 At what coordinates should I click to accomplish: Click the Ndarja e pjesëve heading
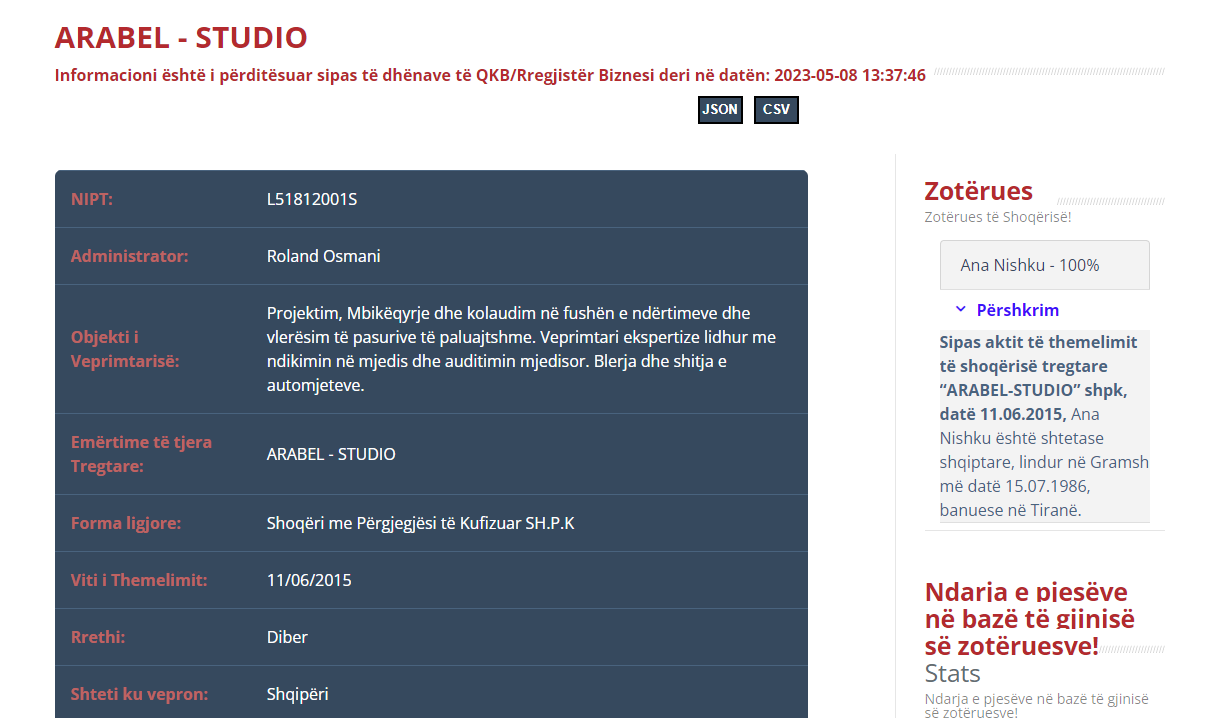click(x=1026, y=619)
